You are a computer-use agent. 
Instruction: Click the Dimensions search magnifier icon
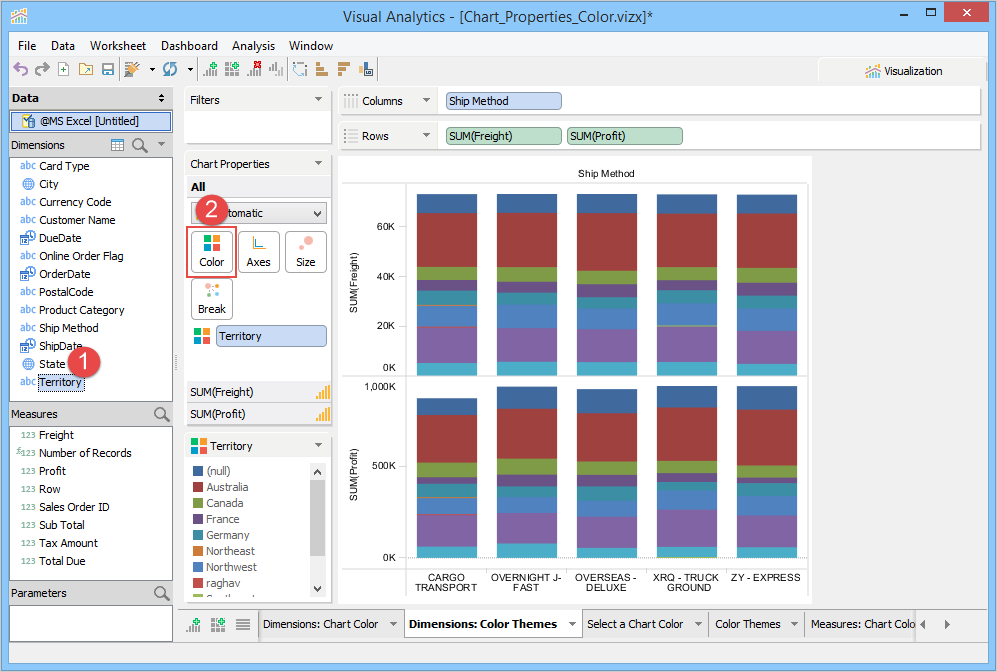[x=140, y=145]
